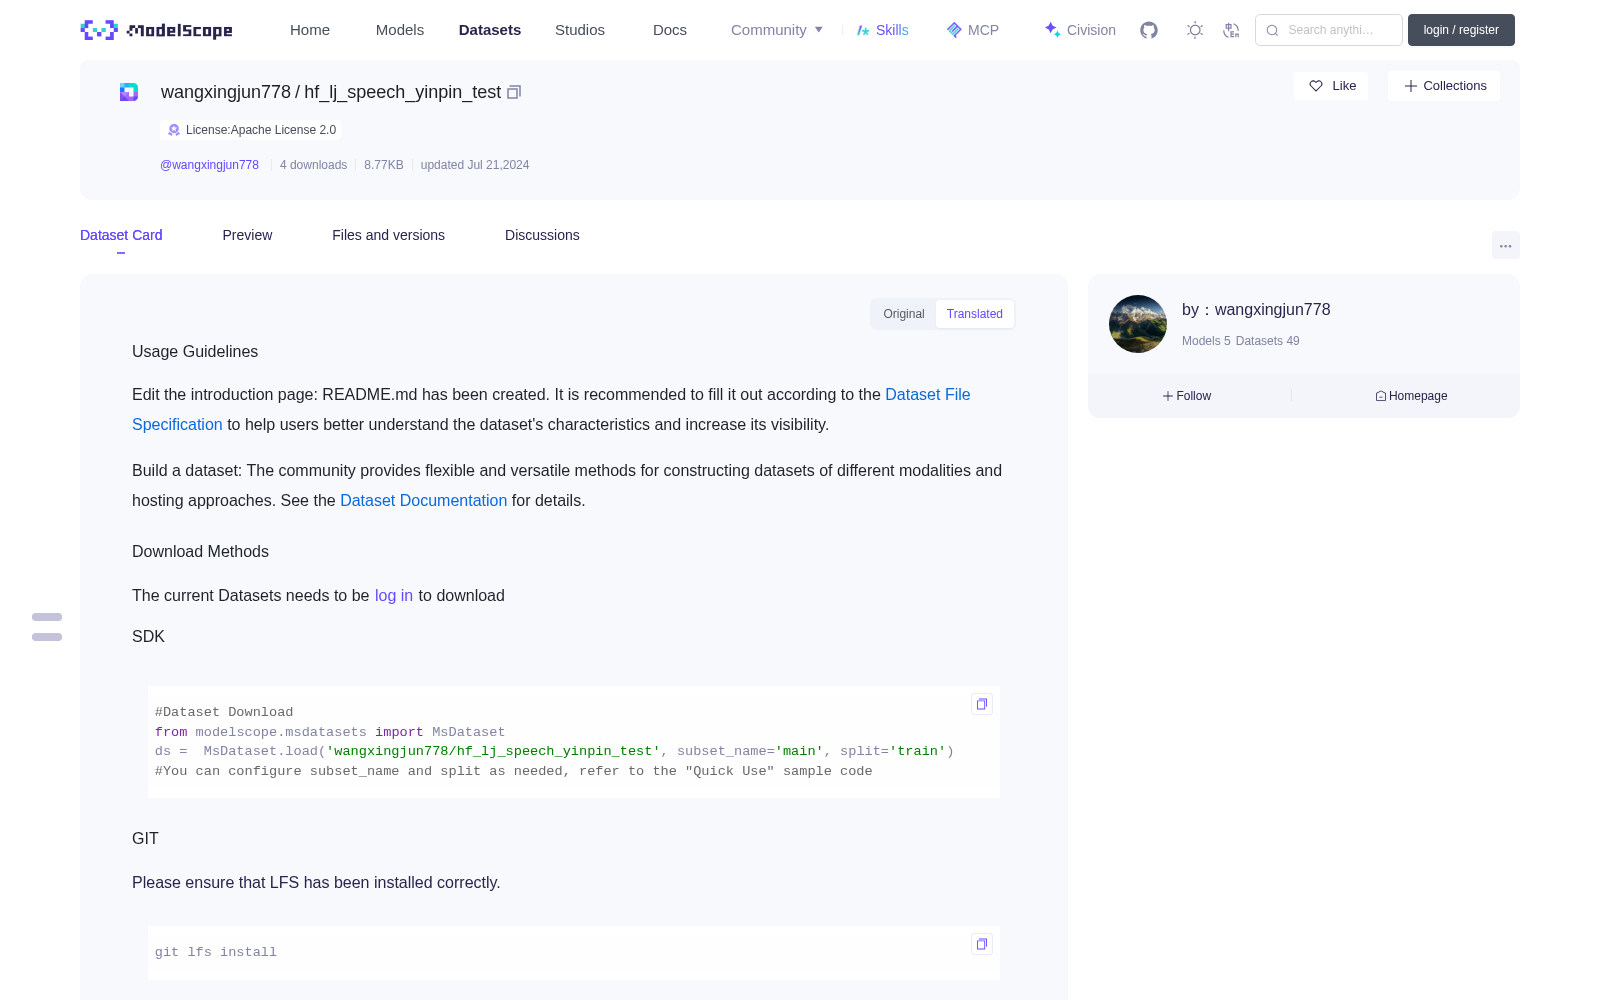Screen dimensions: 1600x1000
Task: Select the Dataset Card tab
Action: pos(121,235)
